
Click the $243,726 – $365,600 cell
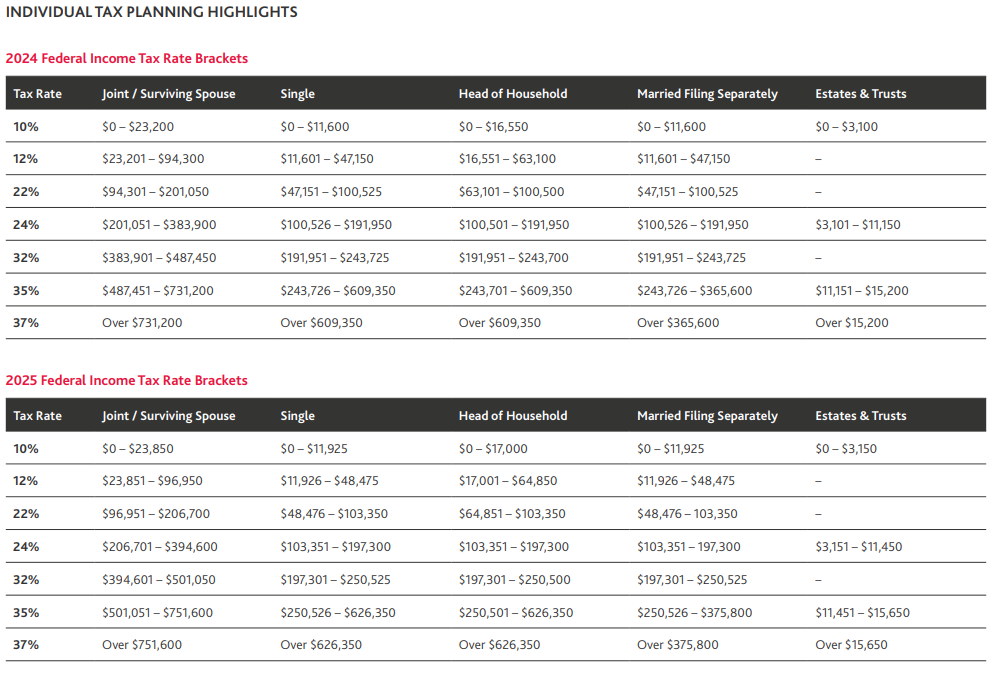pyautogui.click(x=695, y=291)
